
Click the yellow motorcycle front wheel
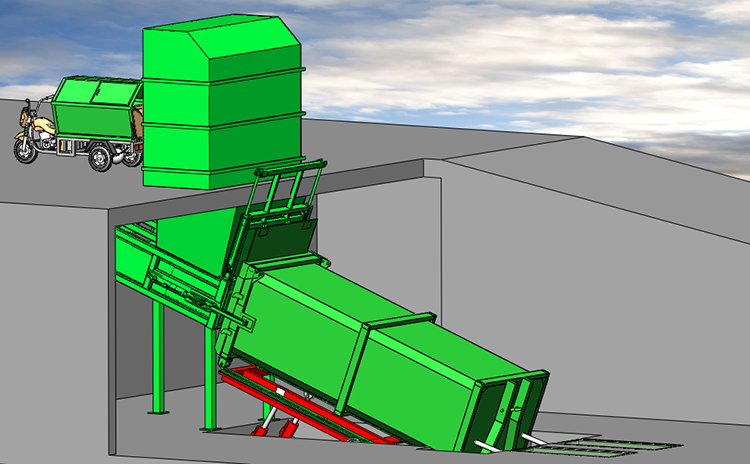[x=25, y=151]
